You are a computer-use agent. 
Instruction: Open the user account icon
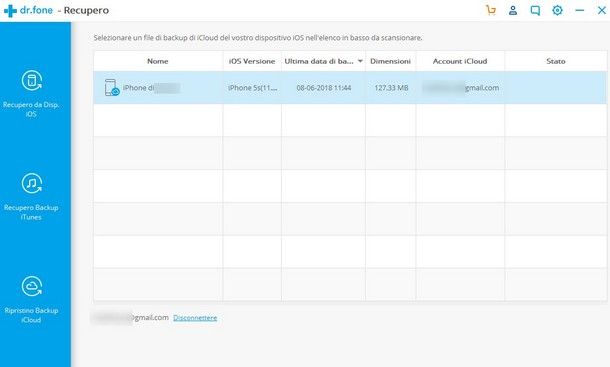(513, 10)
